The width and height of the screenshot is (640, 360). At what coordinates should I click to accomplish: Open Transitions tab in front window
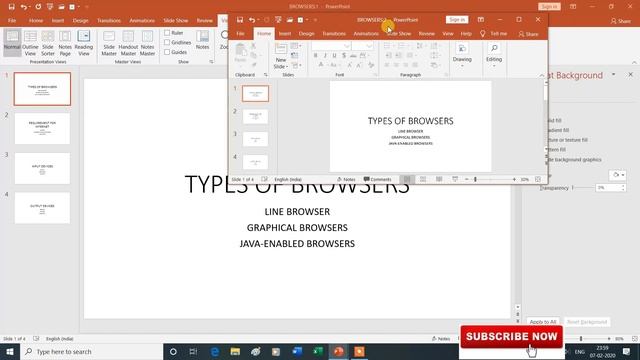tap(334, 33)
